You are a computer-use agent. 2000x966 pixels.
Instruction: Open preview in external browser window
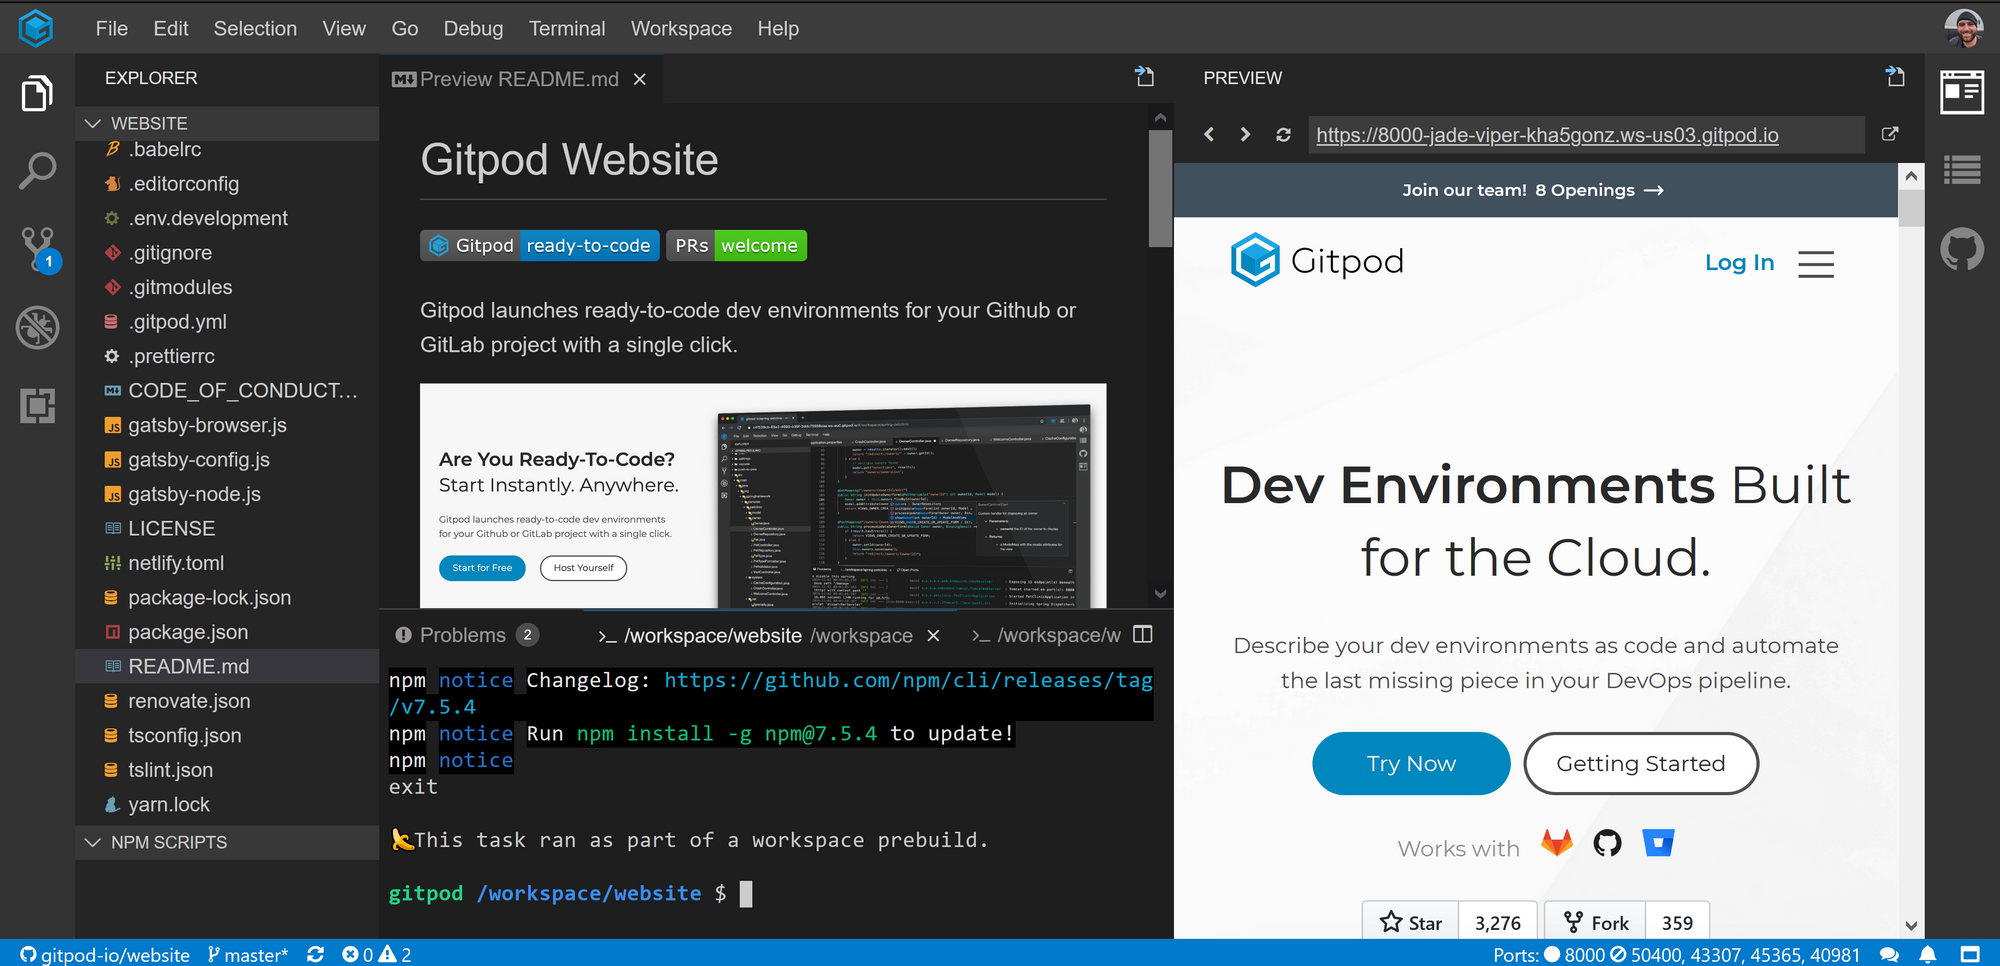coord(1890,134)
